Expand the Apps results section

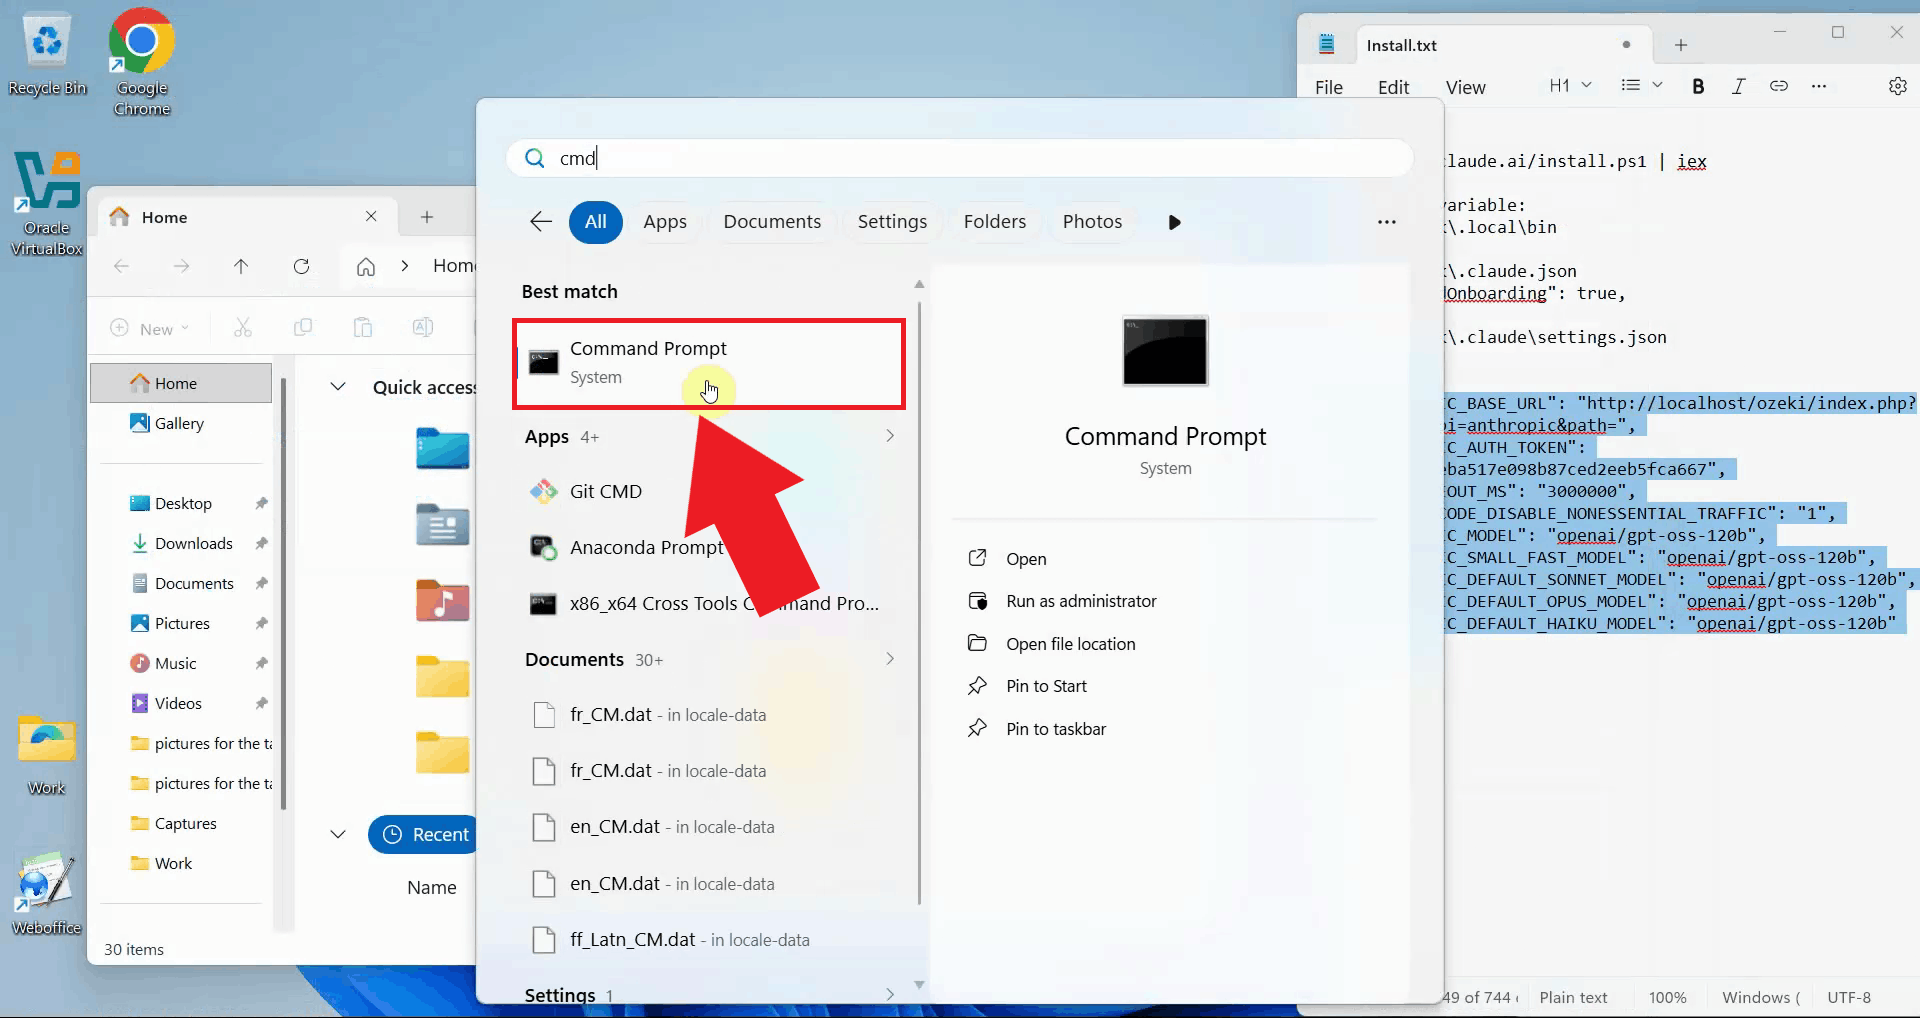(889, 437)
